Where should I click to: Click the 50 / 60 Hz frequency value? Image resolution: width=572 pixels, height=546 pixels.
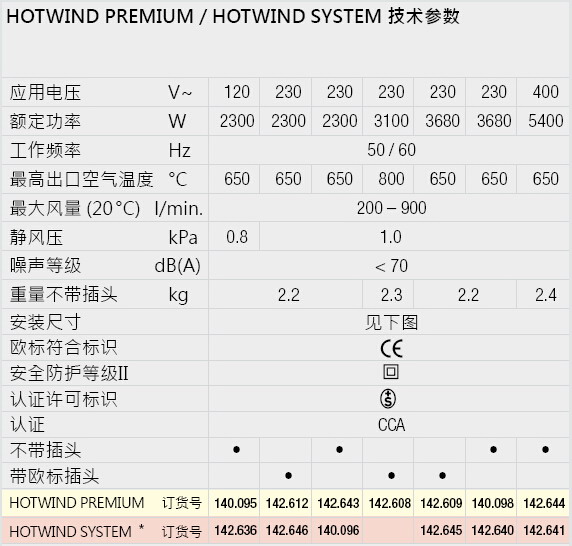click(x=391, y=150)
